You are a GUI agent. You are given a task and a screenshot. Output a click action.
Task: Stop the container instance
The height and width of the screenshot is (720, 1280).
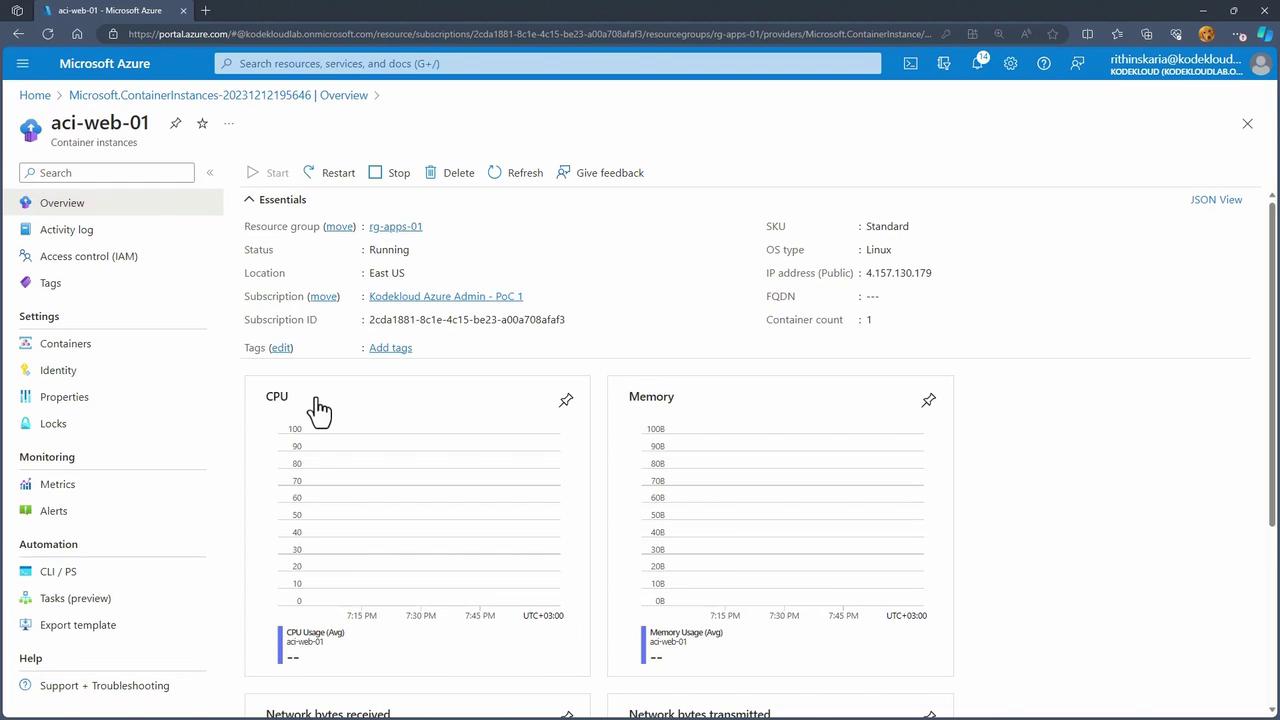tap(389, 173)
